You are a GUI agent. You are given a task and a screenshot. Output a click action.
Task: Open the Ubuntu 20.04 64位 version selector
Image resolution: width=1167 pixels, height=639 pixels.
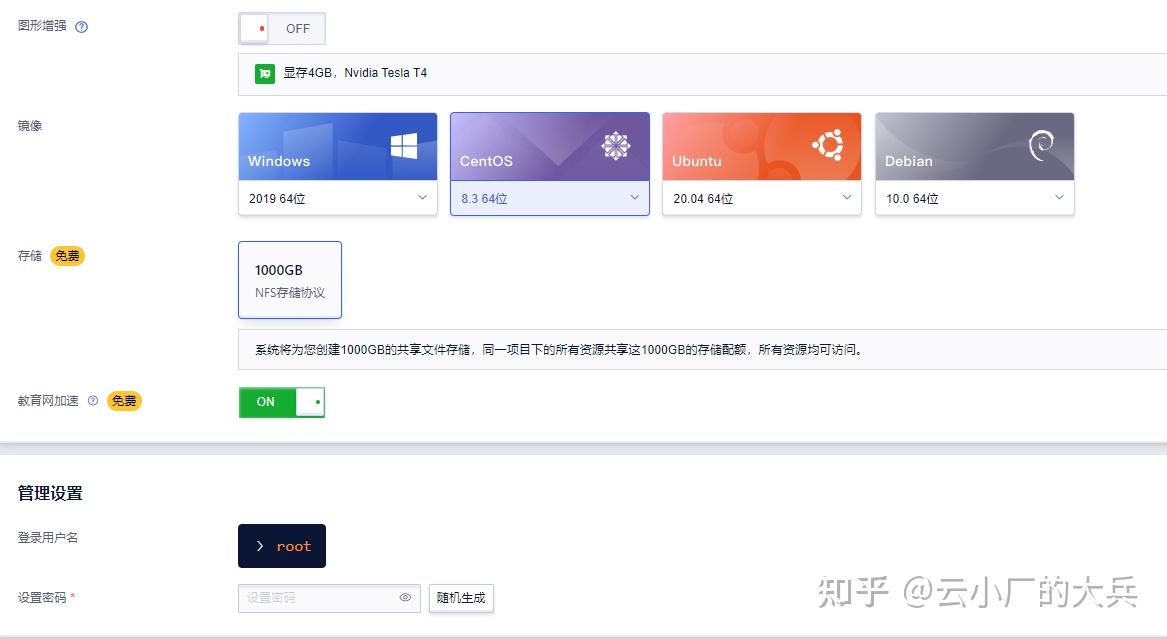[x=761, y=198]
